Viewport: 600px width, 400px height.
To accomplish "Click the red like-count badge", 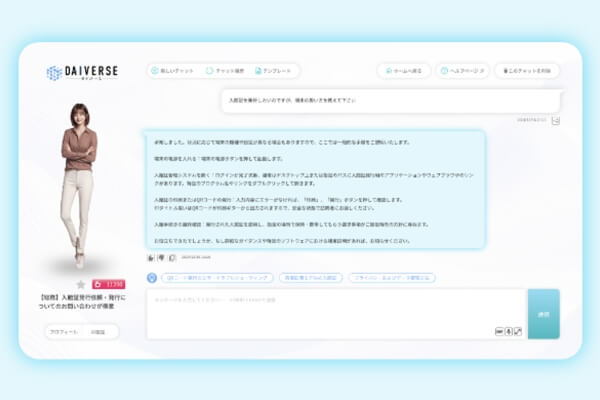I will 108,284.
